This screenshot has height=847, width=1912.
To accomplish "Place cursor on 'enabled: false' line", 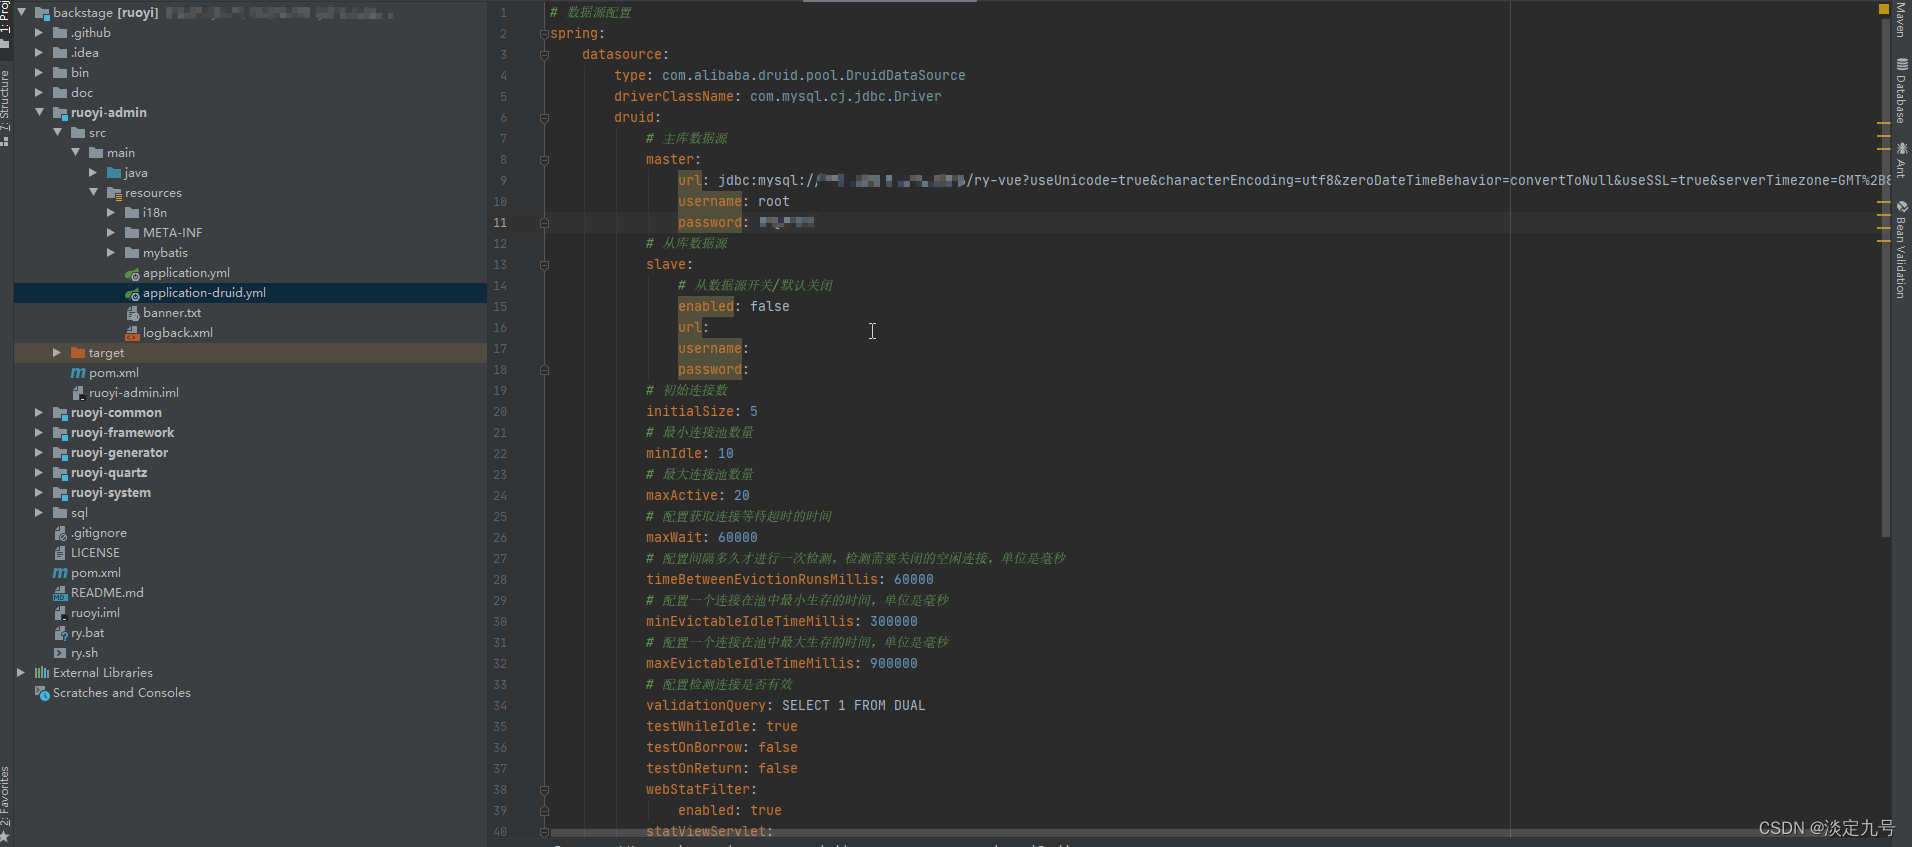I will pos(733,306).
